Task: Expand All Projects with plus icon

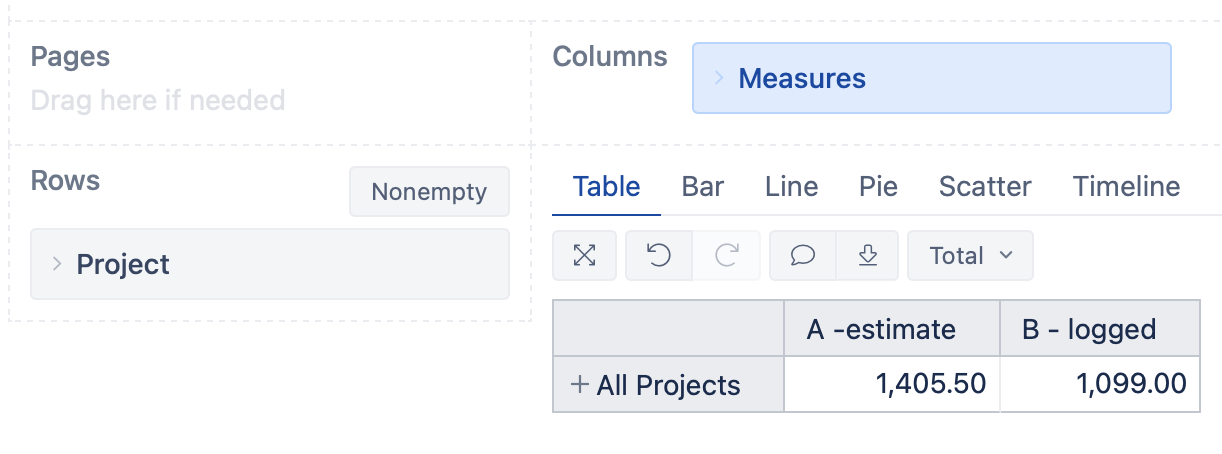Action: [578, 385]
